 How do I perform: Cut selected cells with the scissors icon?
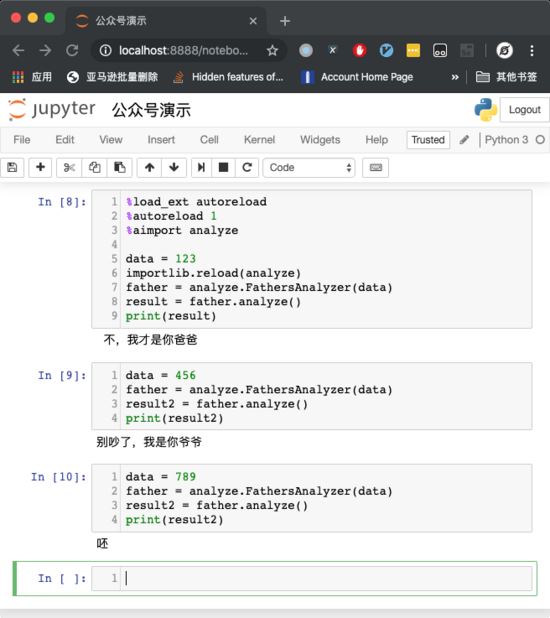(69, 168)
